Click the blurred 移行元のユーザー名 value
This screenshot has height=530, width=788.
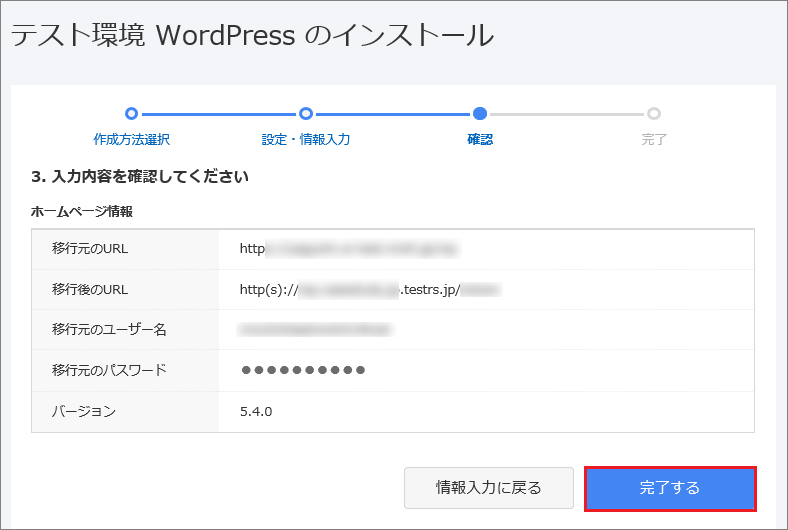315,330
